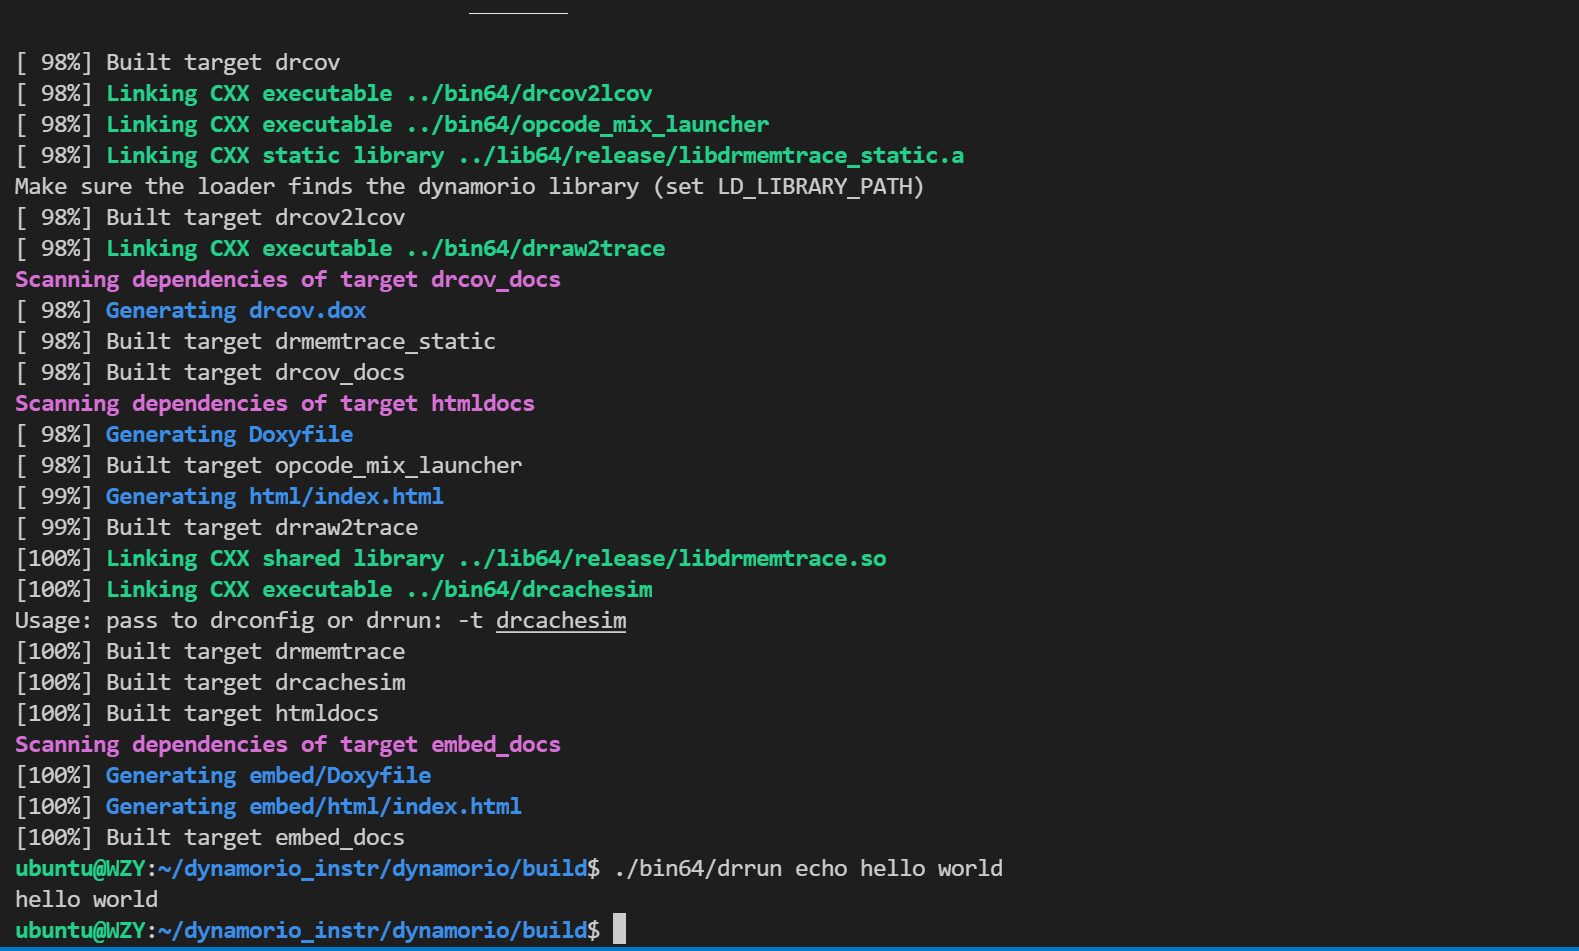The height and width of the screenshot is (951, 1579).
Task: Click the path '../lib64/release/libdrmemtrace_static.a'
Action: click(711, 156)
